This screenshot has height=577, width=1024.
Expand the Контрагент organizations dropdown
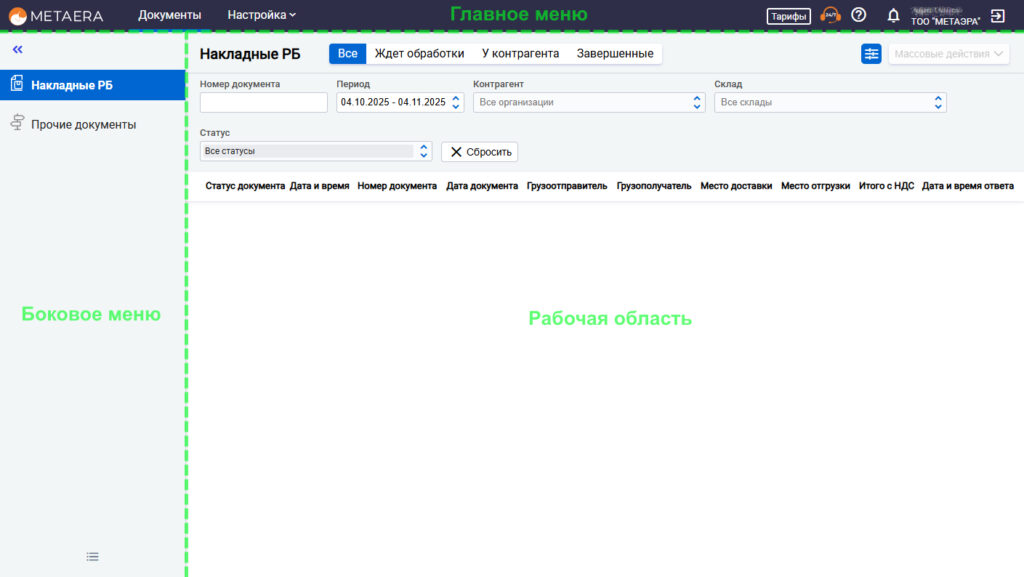click(x=588, y=102)
